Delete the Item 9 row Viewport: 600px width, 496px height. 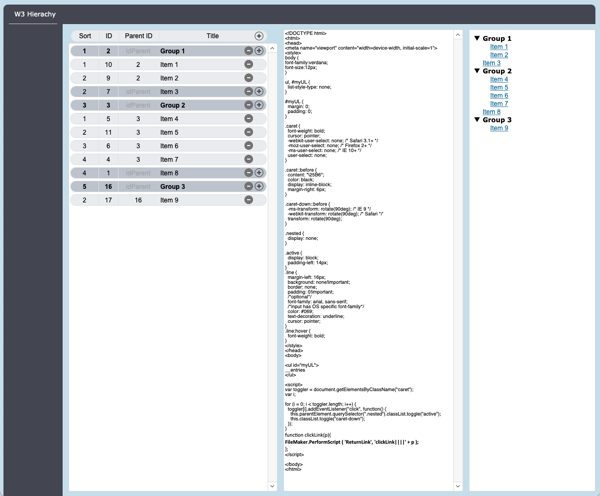pos(248,200)
